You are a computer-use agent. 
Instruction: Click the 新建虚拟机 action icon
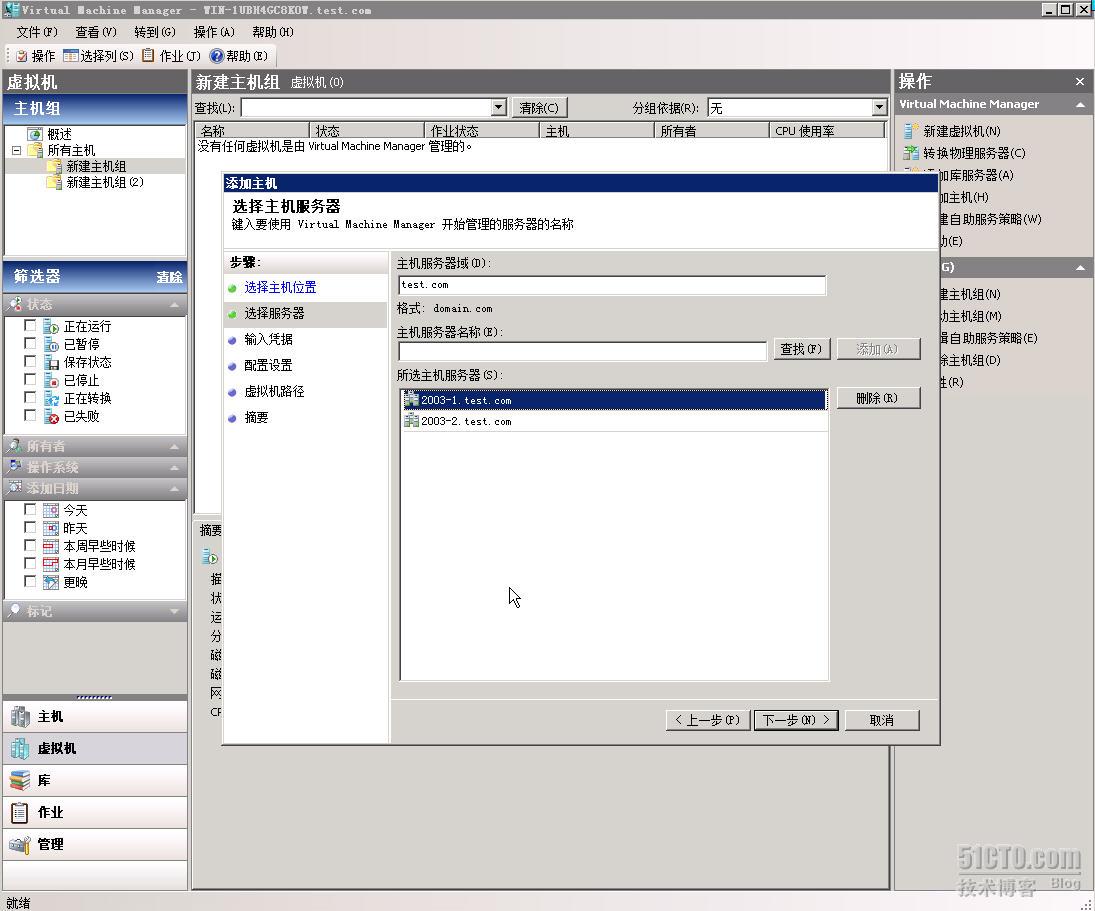pyautogui.click(x=911, y=131)
